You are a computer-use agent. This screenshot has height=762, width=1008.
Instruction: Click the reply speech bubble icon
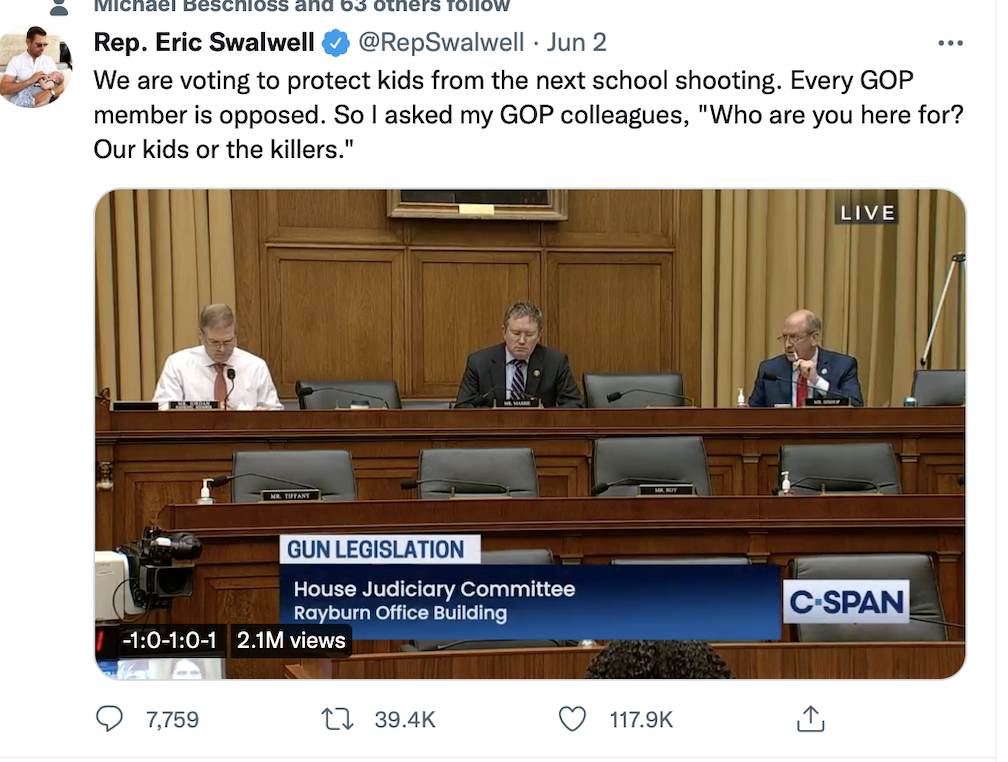coord(109,718)
